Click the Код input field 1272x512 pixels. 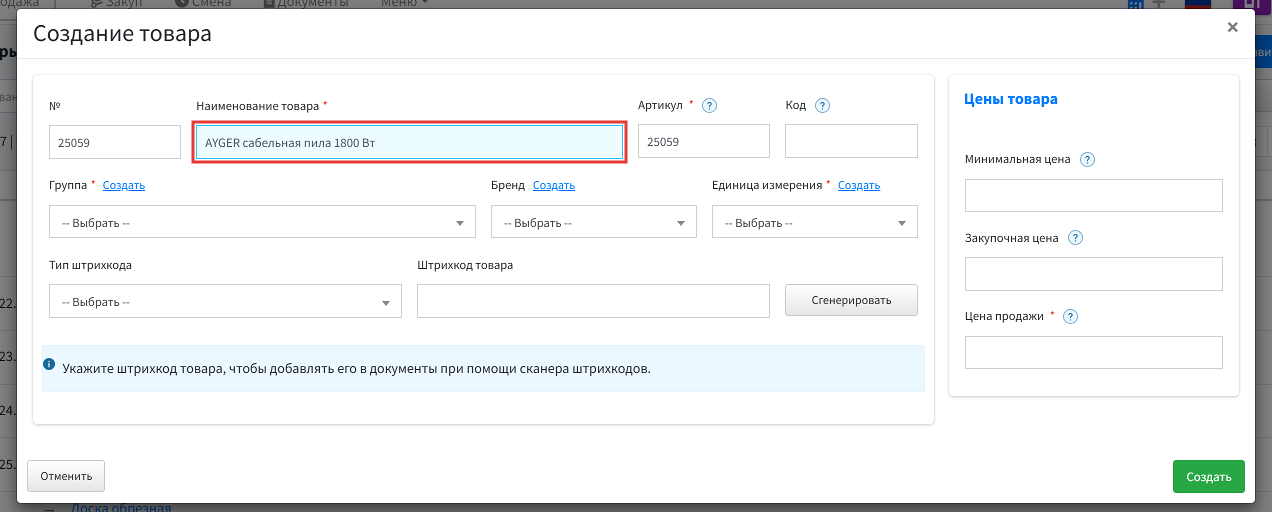tap(851, 141)
